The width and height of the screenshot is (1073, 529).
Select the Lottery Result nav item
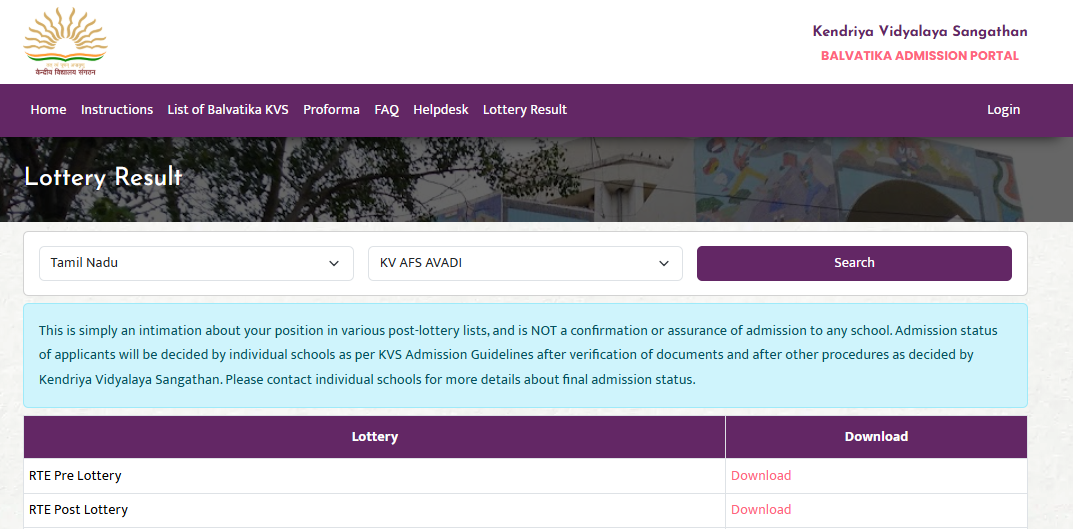[x=525, y=109]
